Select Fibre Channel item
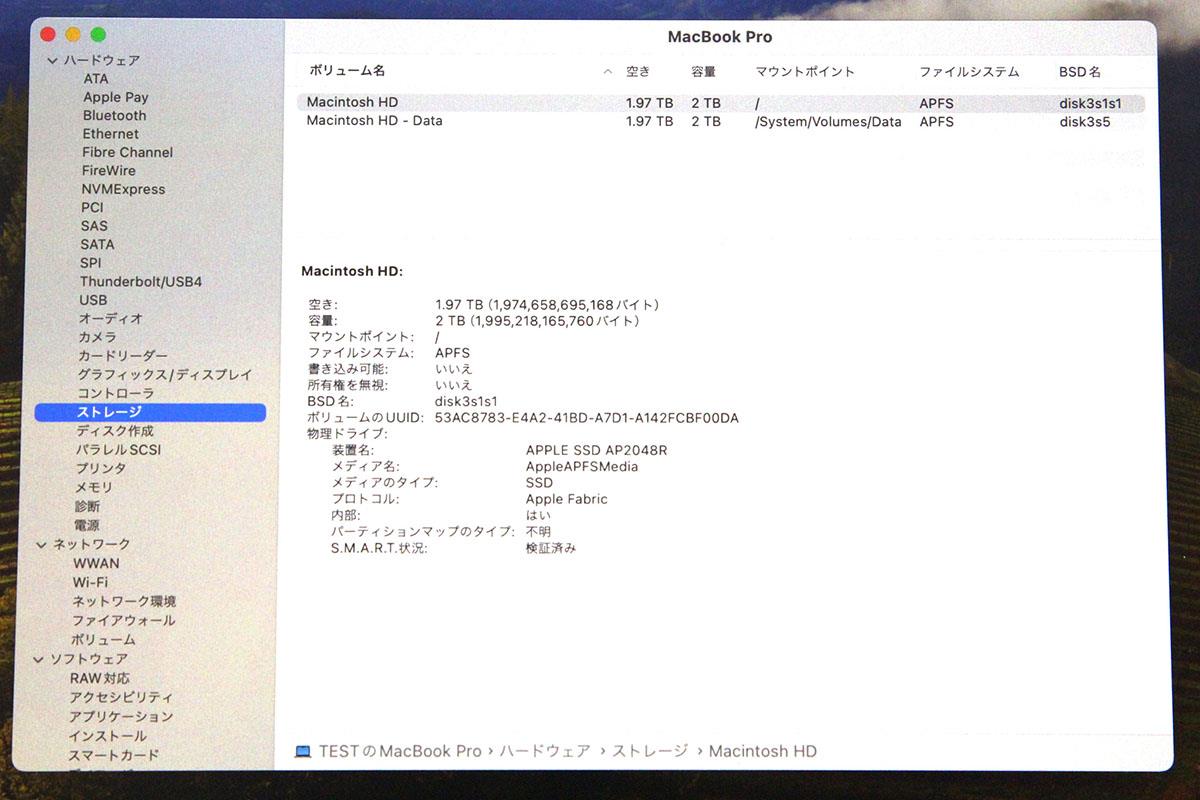 pos(127,152)
